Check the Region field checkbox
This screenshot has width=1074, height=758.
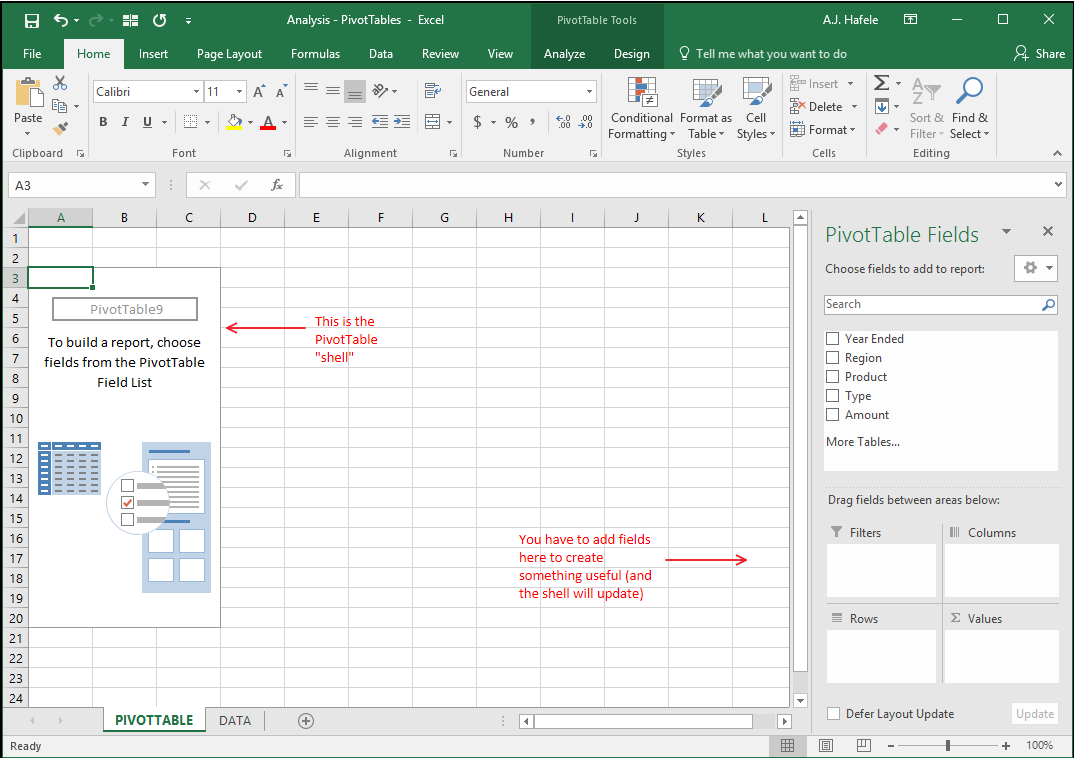[832, 357]
